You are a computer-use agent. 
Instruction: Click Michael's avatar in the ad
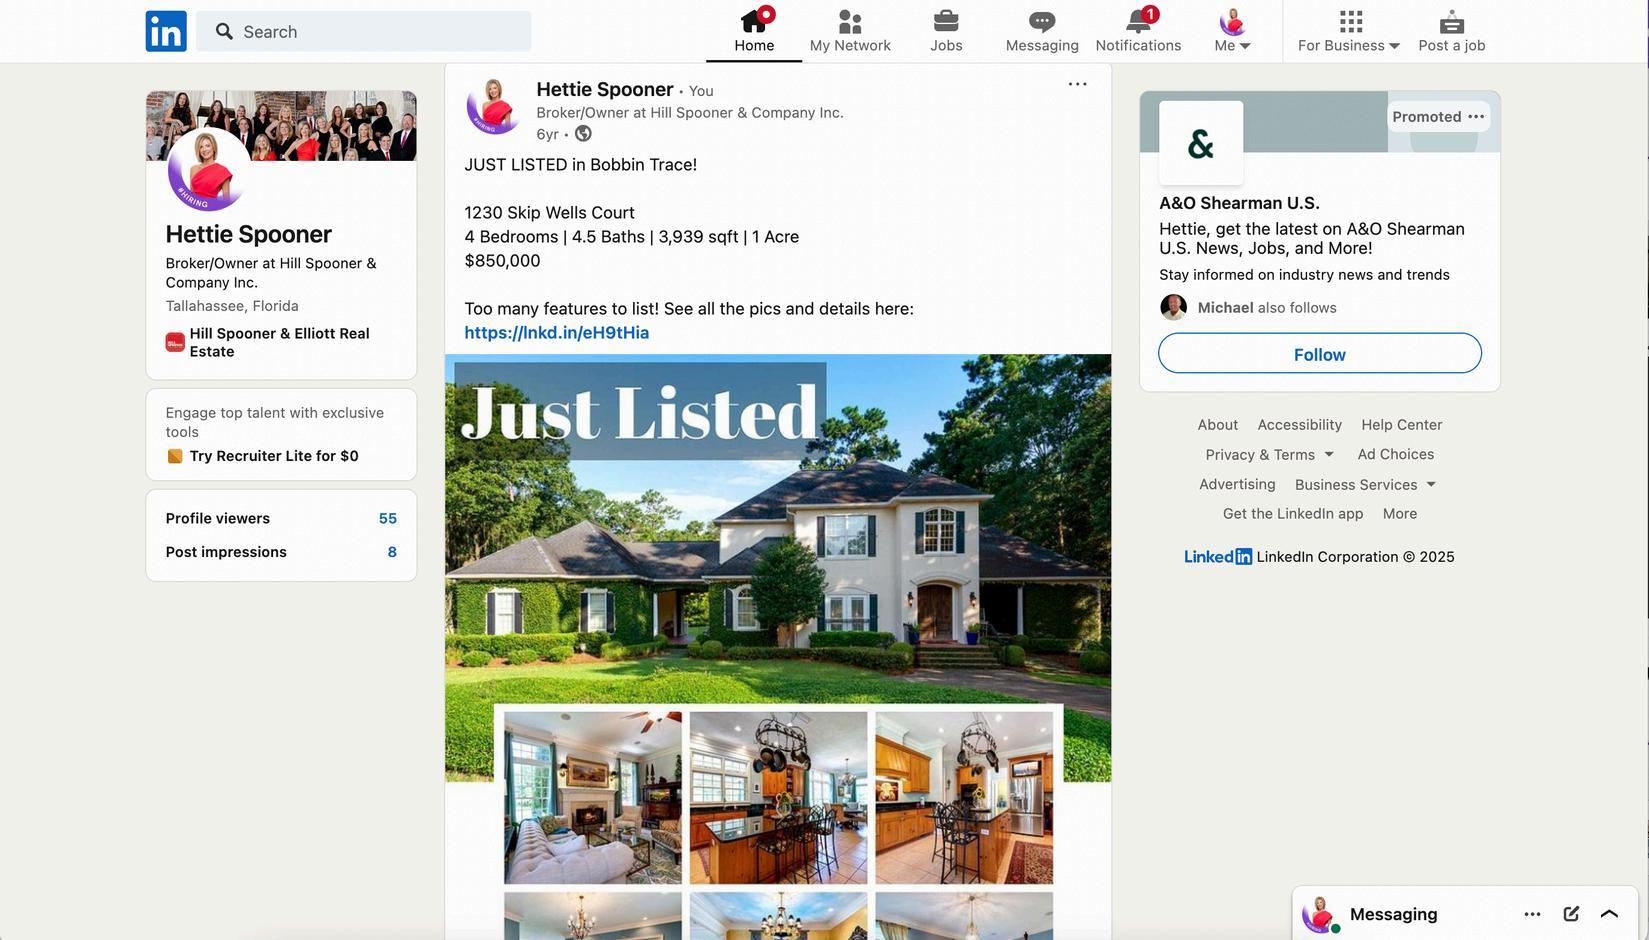click(x=1173, y=307)
